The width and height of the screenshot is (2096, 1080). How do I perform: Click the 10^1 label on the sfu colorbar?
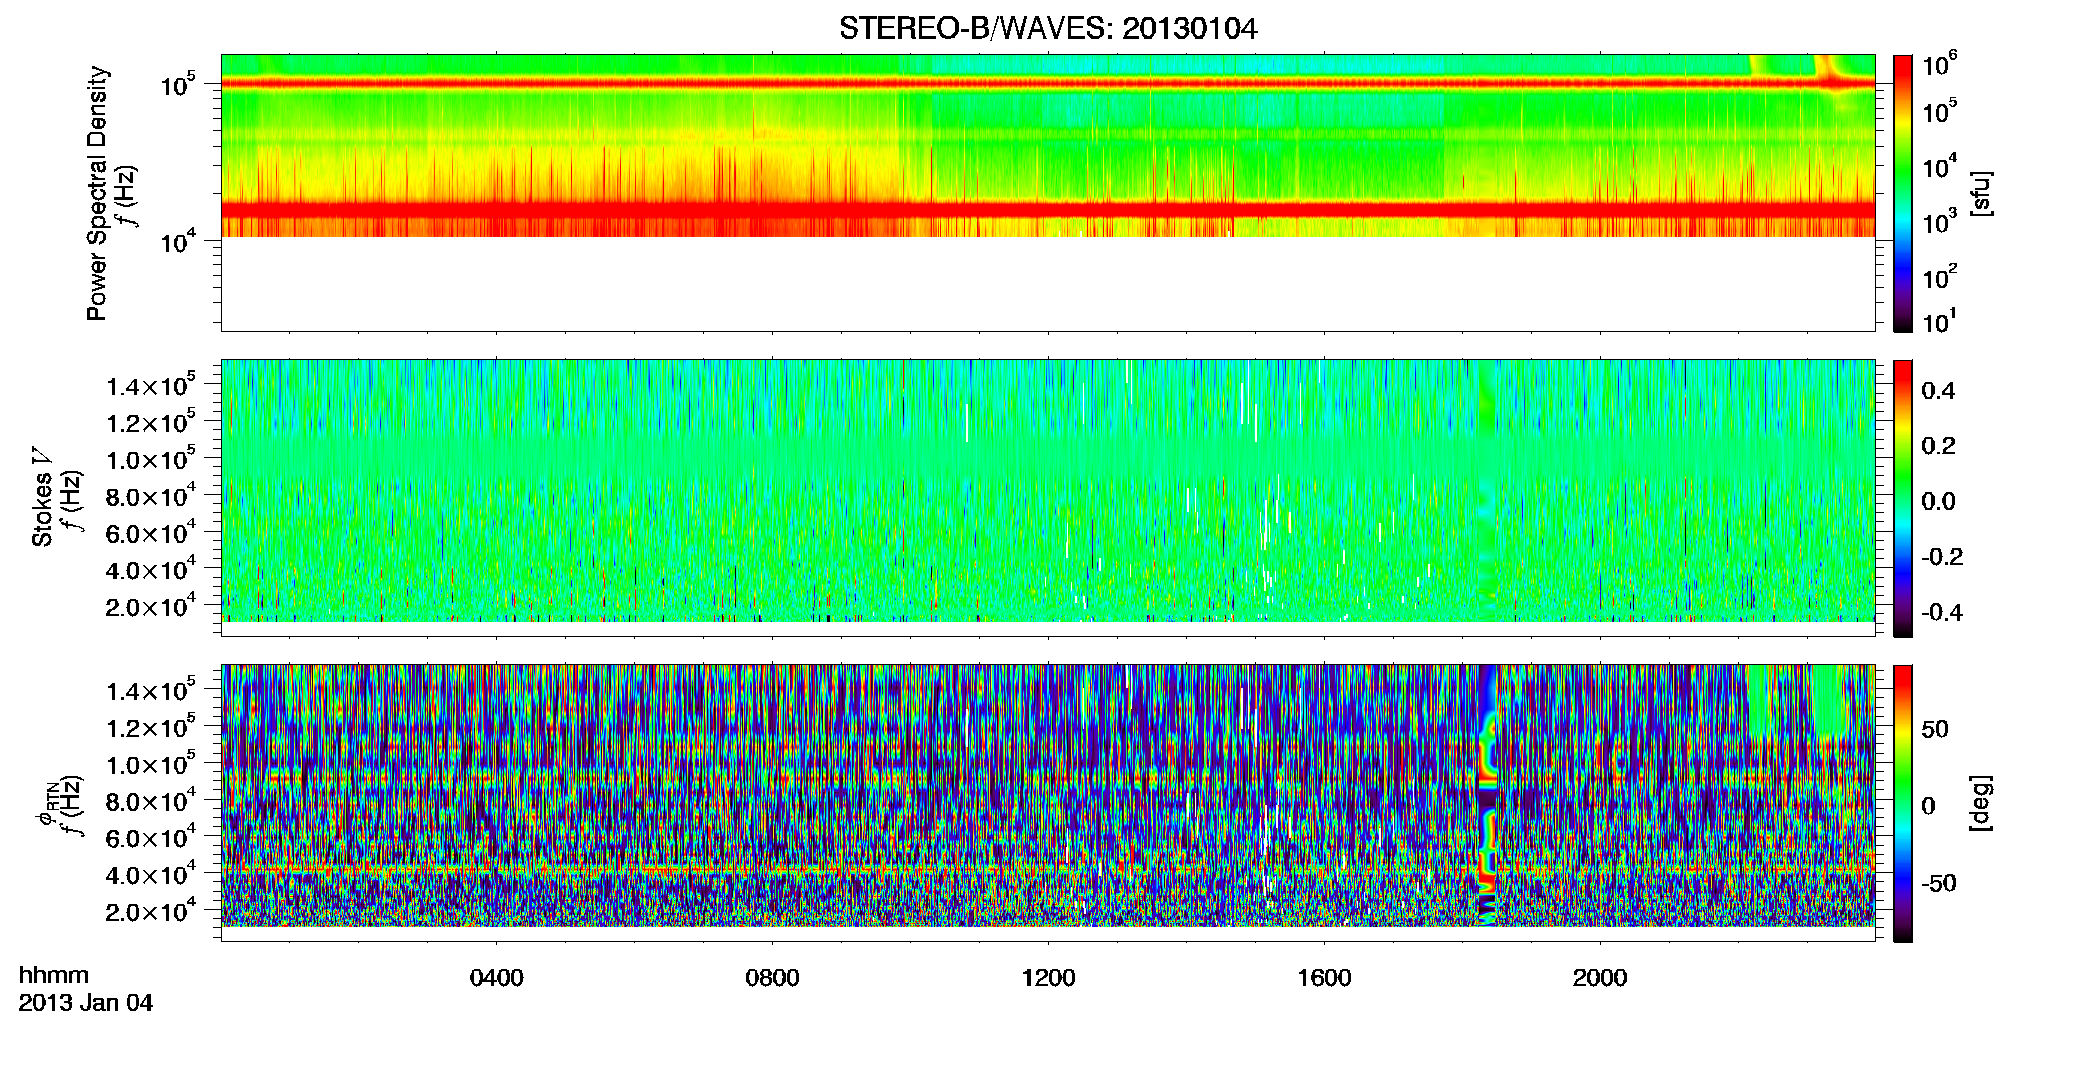[x=1940, y=322]
